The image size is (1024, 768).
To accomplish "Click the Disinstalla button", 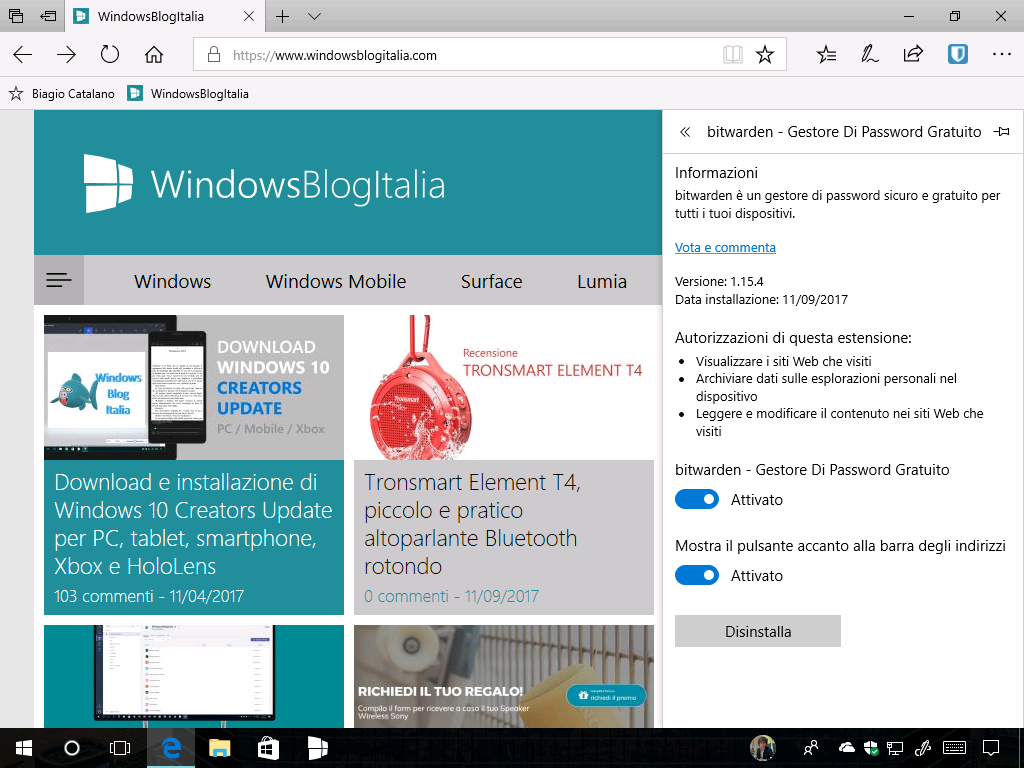I will (x=758, y=632).
